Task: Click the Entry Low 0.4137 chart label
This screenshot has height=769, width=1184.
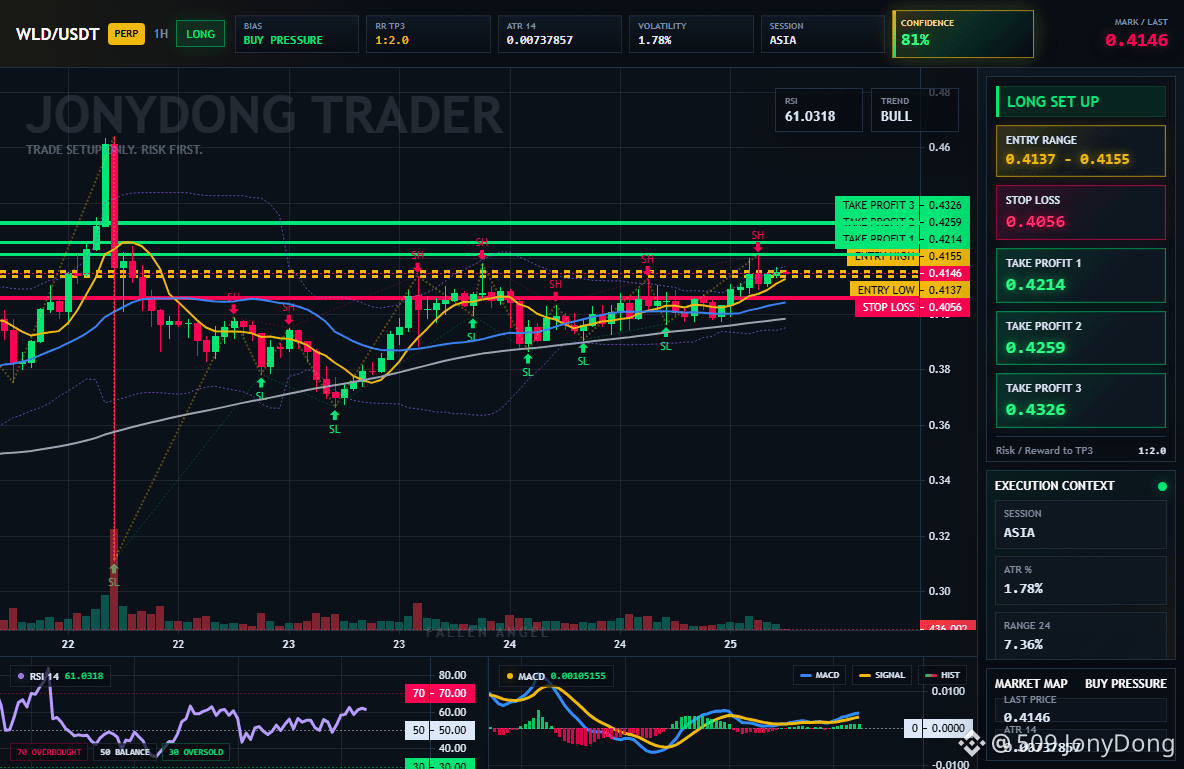Action: pyautogui.click(x=909, y=290)
